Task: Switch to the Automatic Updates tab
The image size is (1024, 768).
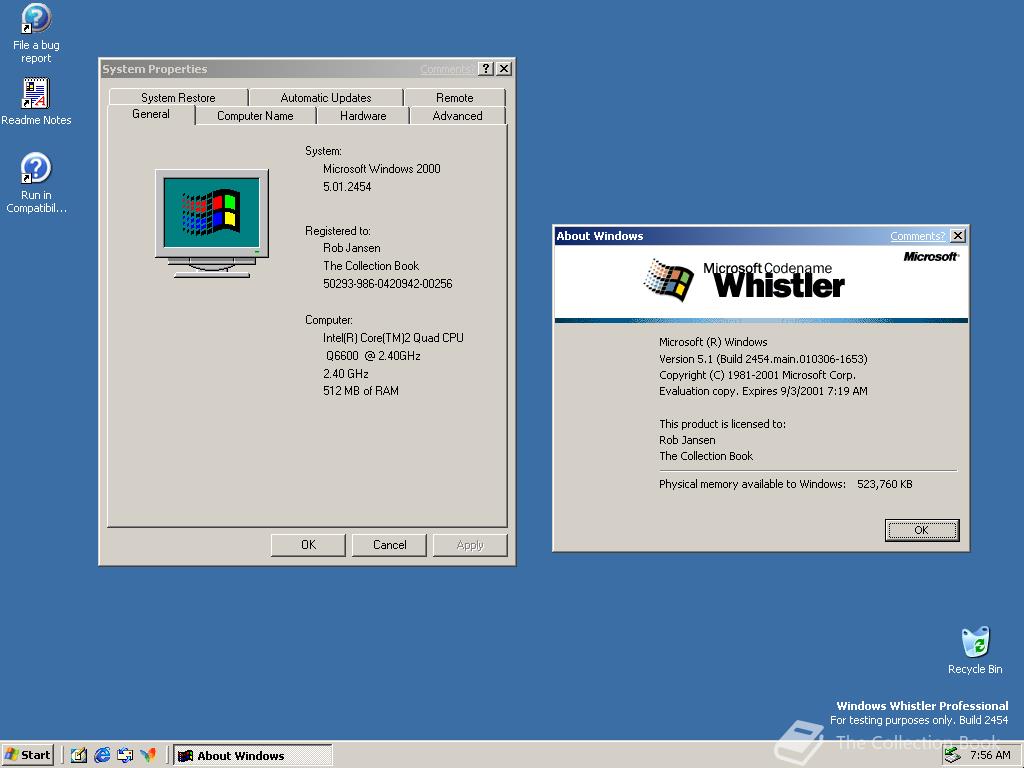Action: pos(326,97)
